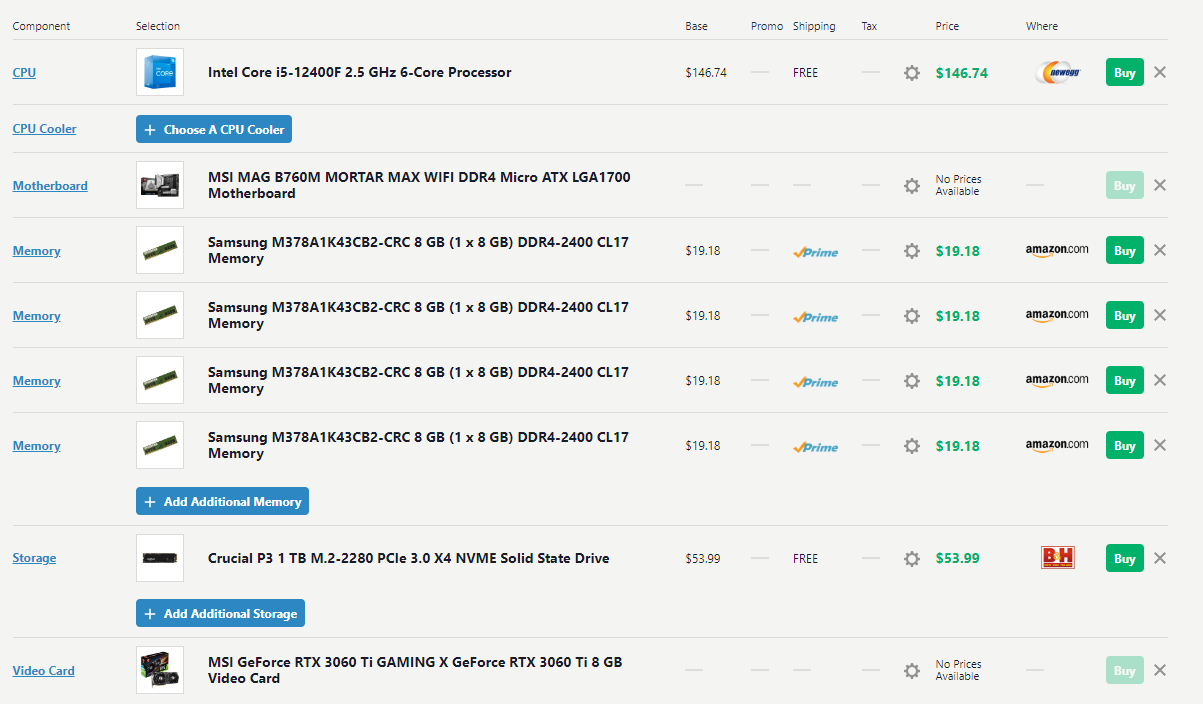This screenshot has height=704, width=1203.
Task: Click the Base column header
Action: (696, 26)
